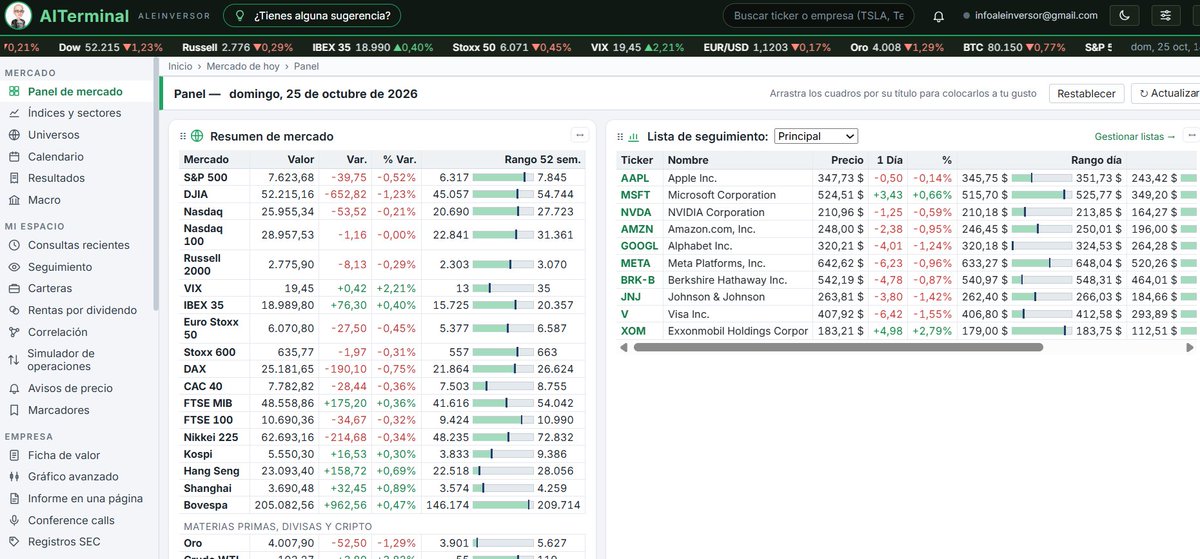The height and width of the screenshot is (559, 1200).
Task: Click the Actualizar button
Action: [1165, 93]
